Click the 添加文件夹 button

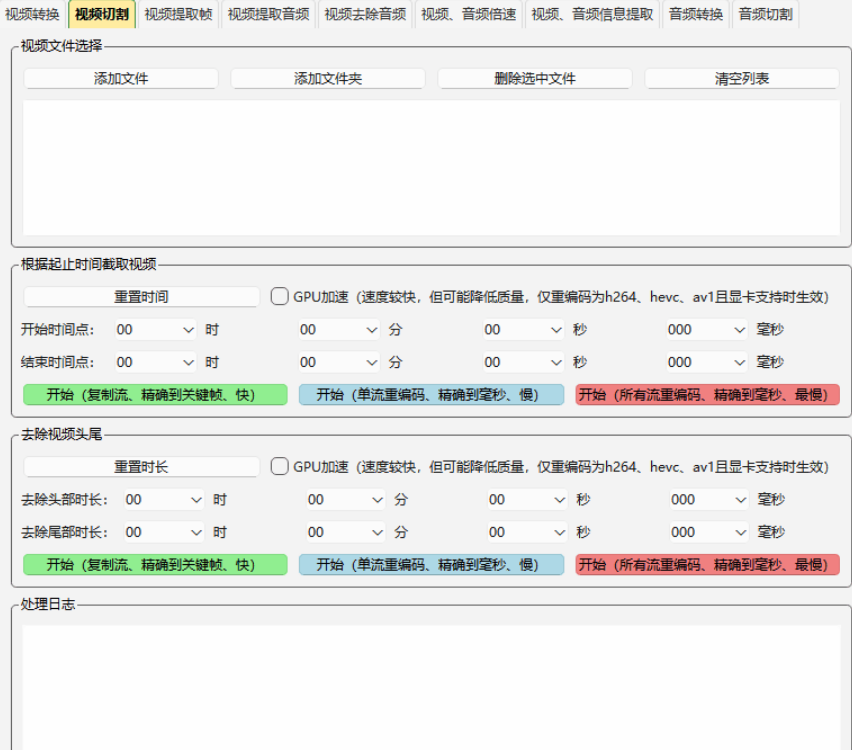[328, 79]
